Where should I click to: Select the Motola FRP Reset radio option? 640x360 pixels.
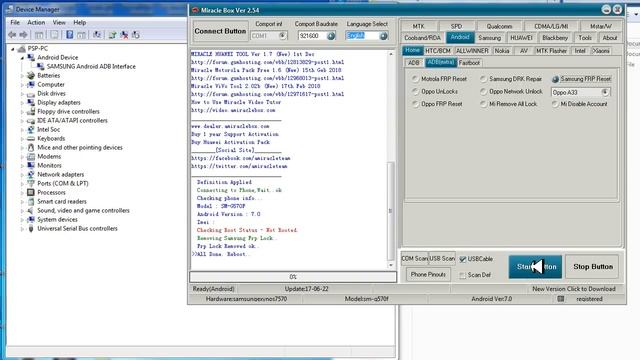click(x=415, y=79)
